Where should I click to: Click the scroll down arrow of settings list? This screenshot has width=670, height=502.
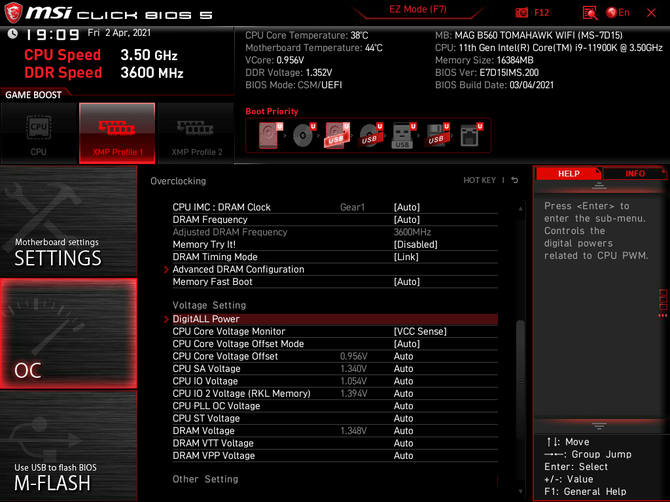520,491
